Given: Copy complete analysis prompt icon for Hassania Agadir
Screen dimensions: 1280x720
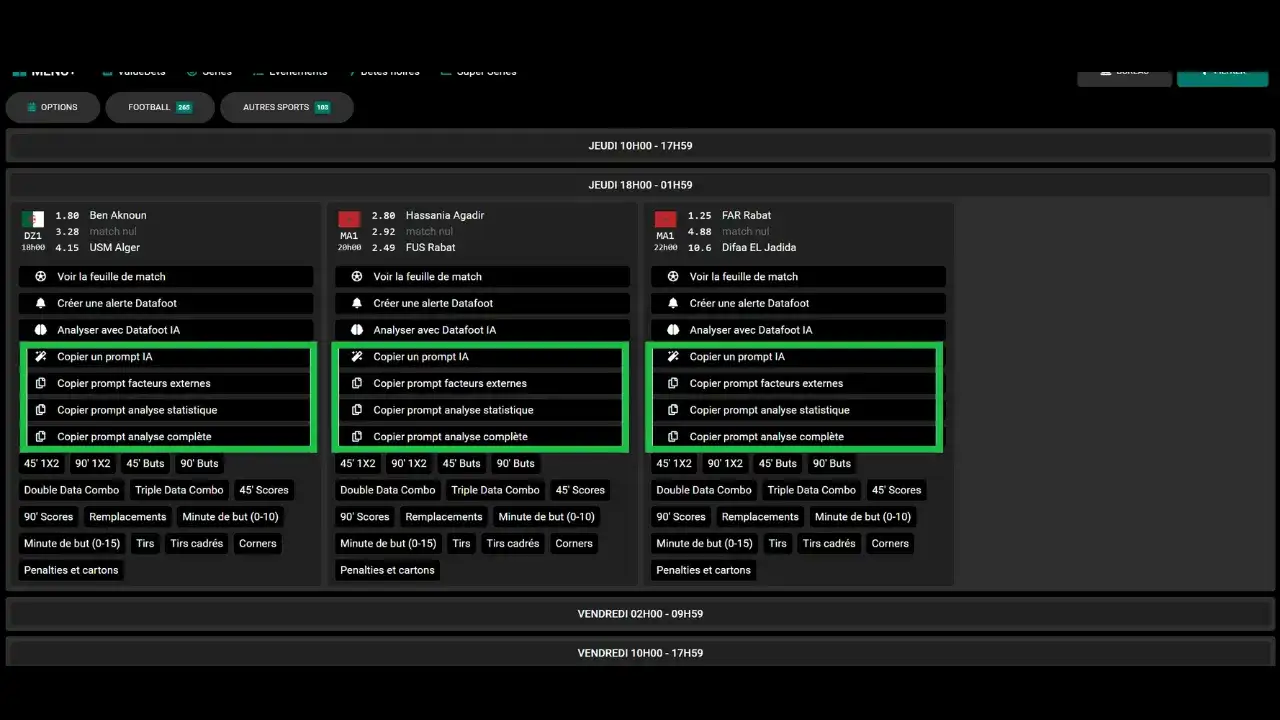Looking at the screenshot, I should click(x=357, y=437).
